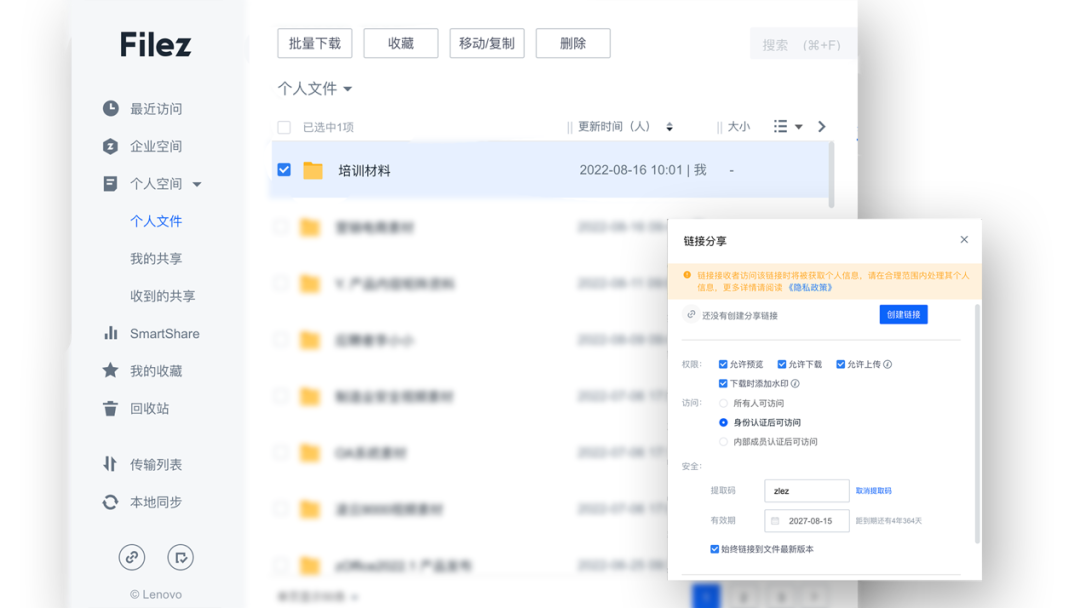Screen dimensions: 1080x608
Task: Close the 链接分享 dialog
Action: click(964, 240)
